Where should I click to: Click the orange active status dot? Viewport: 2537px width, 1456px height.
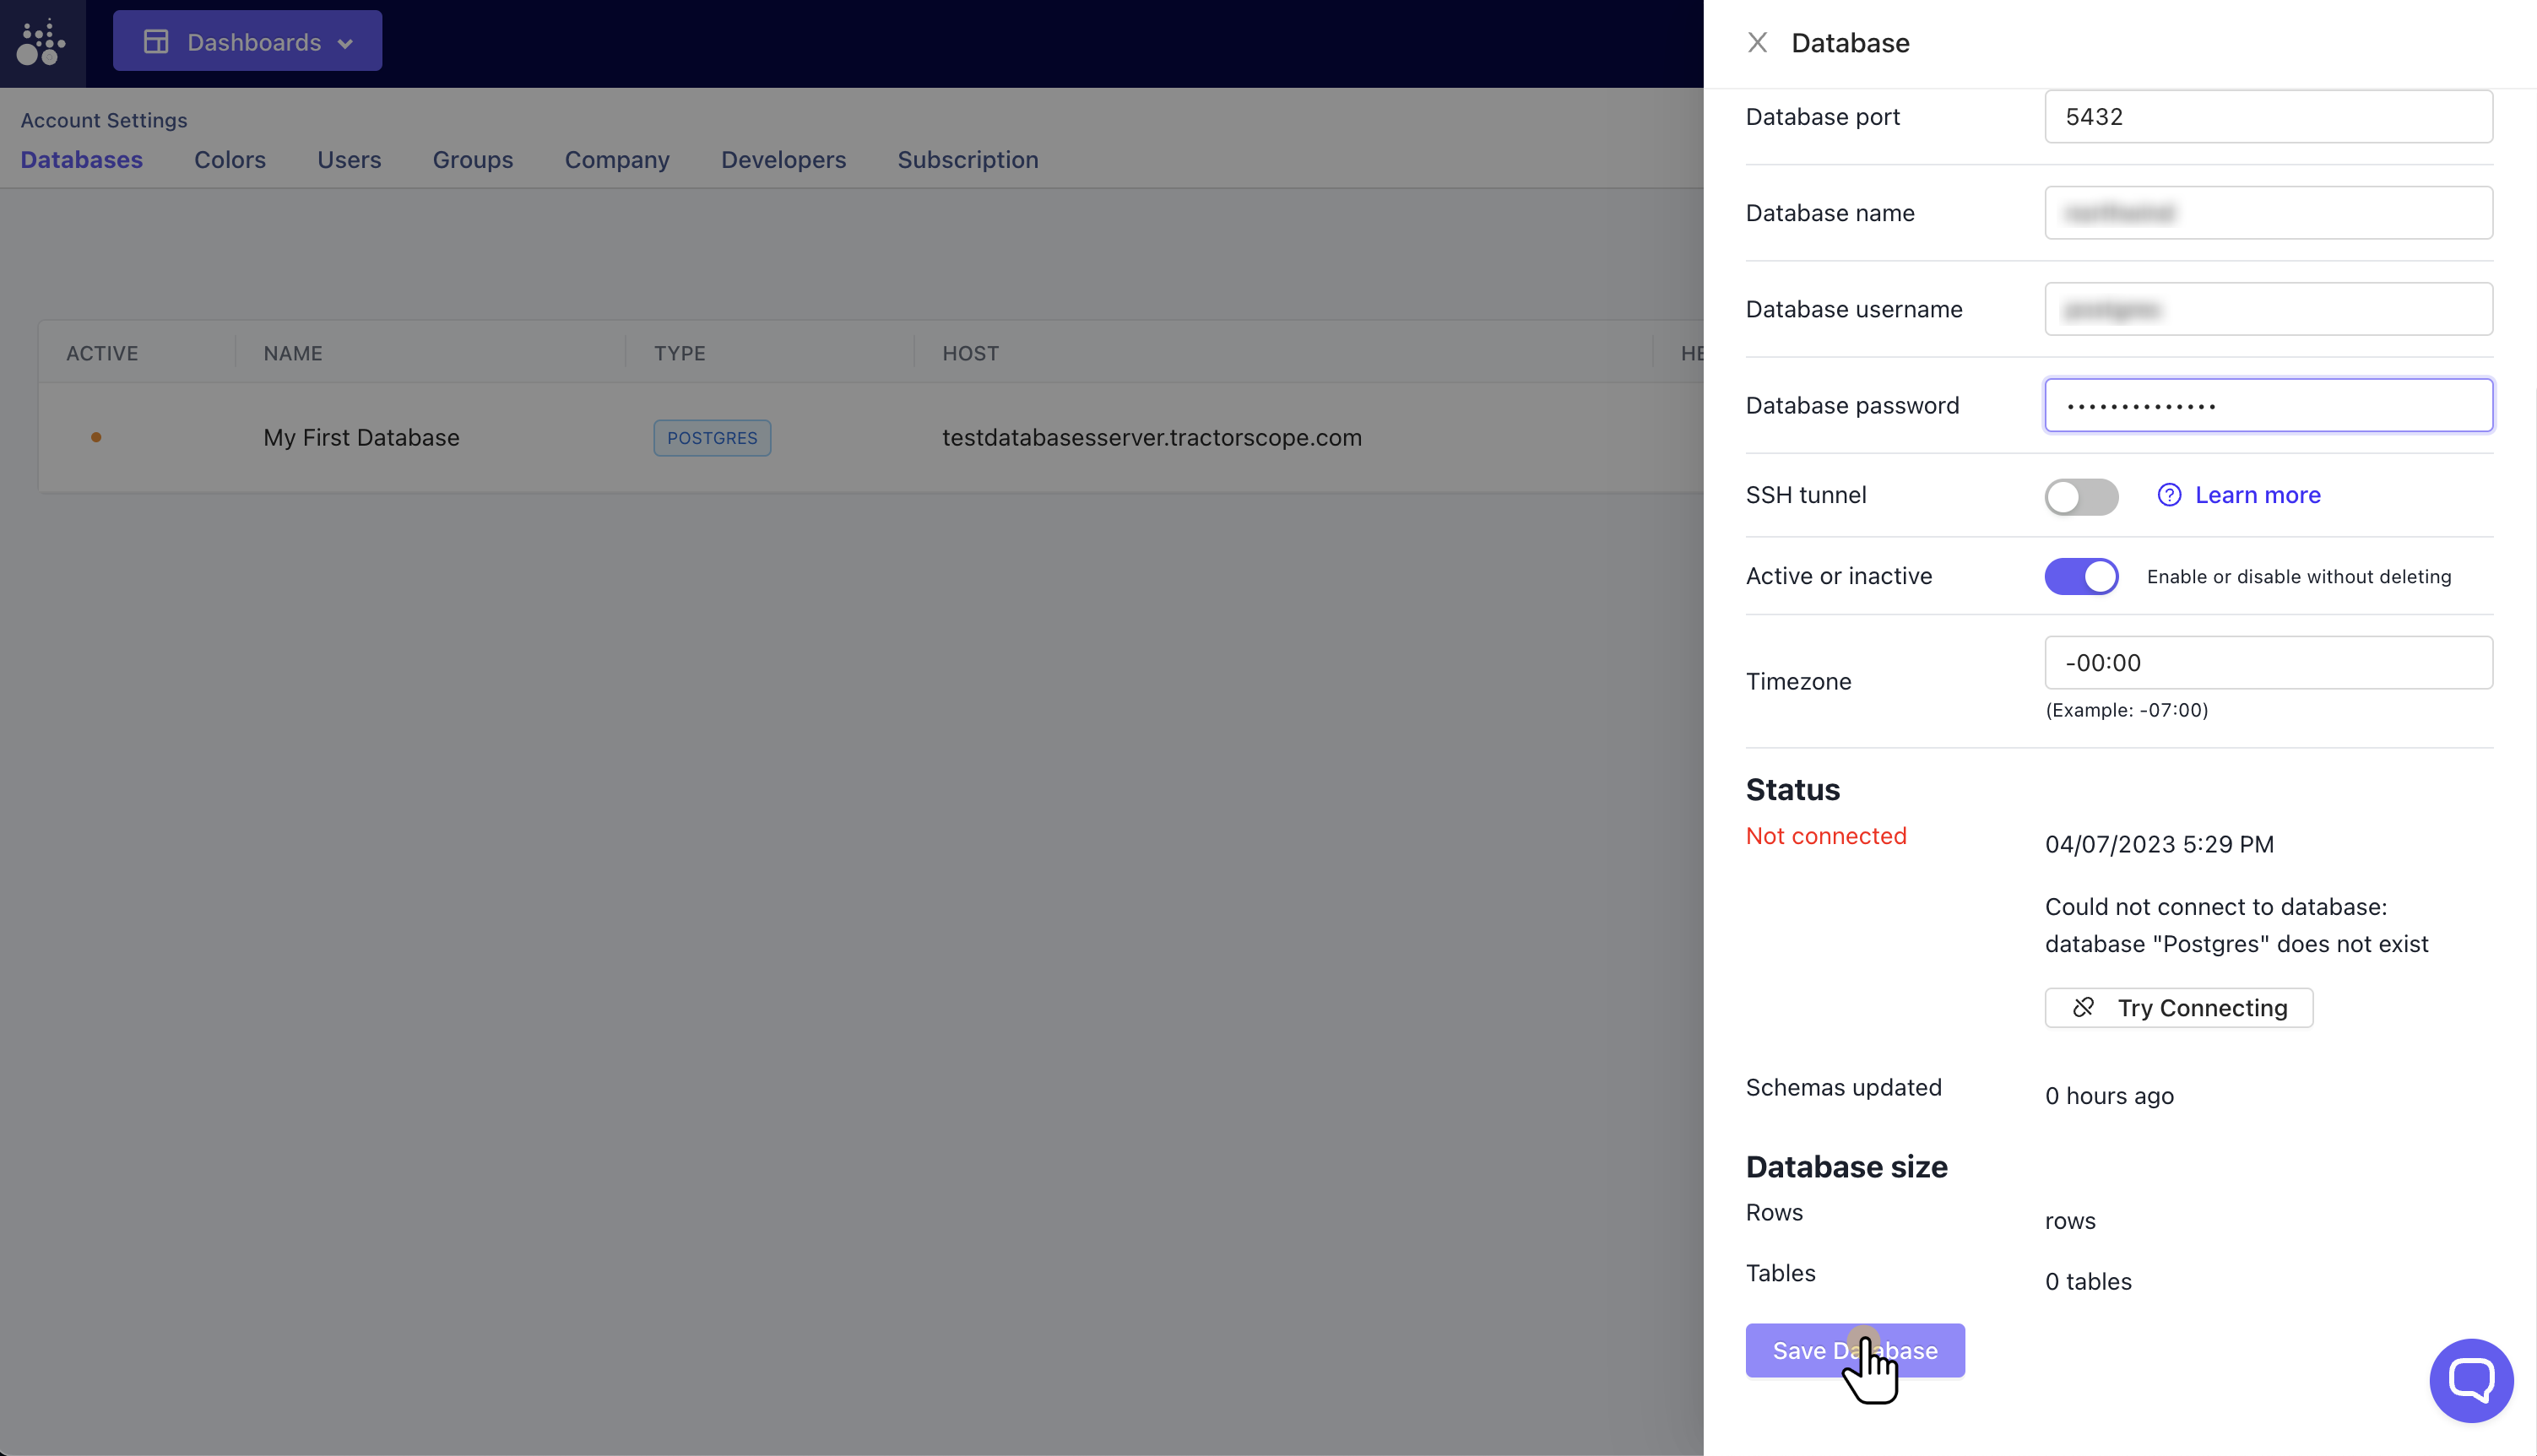pos(96,437)
